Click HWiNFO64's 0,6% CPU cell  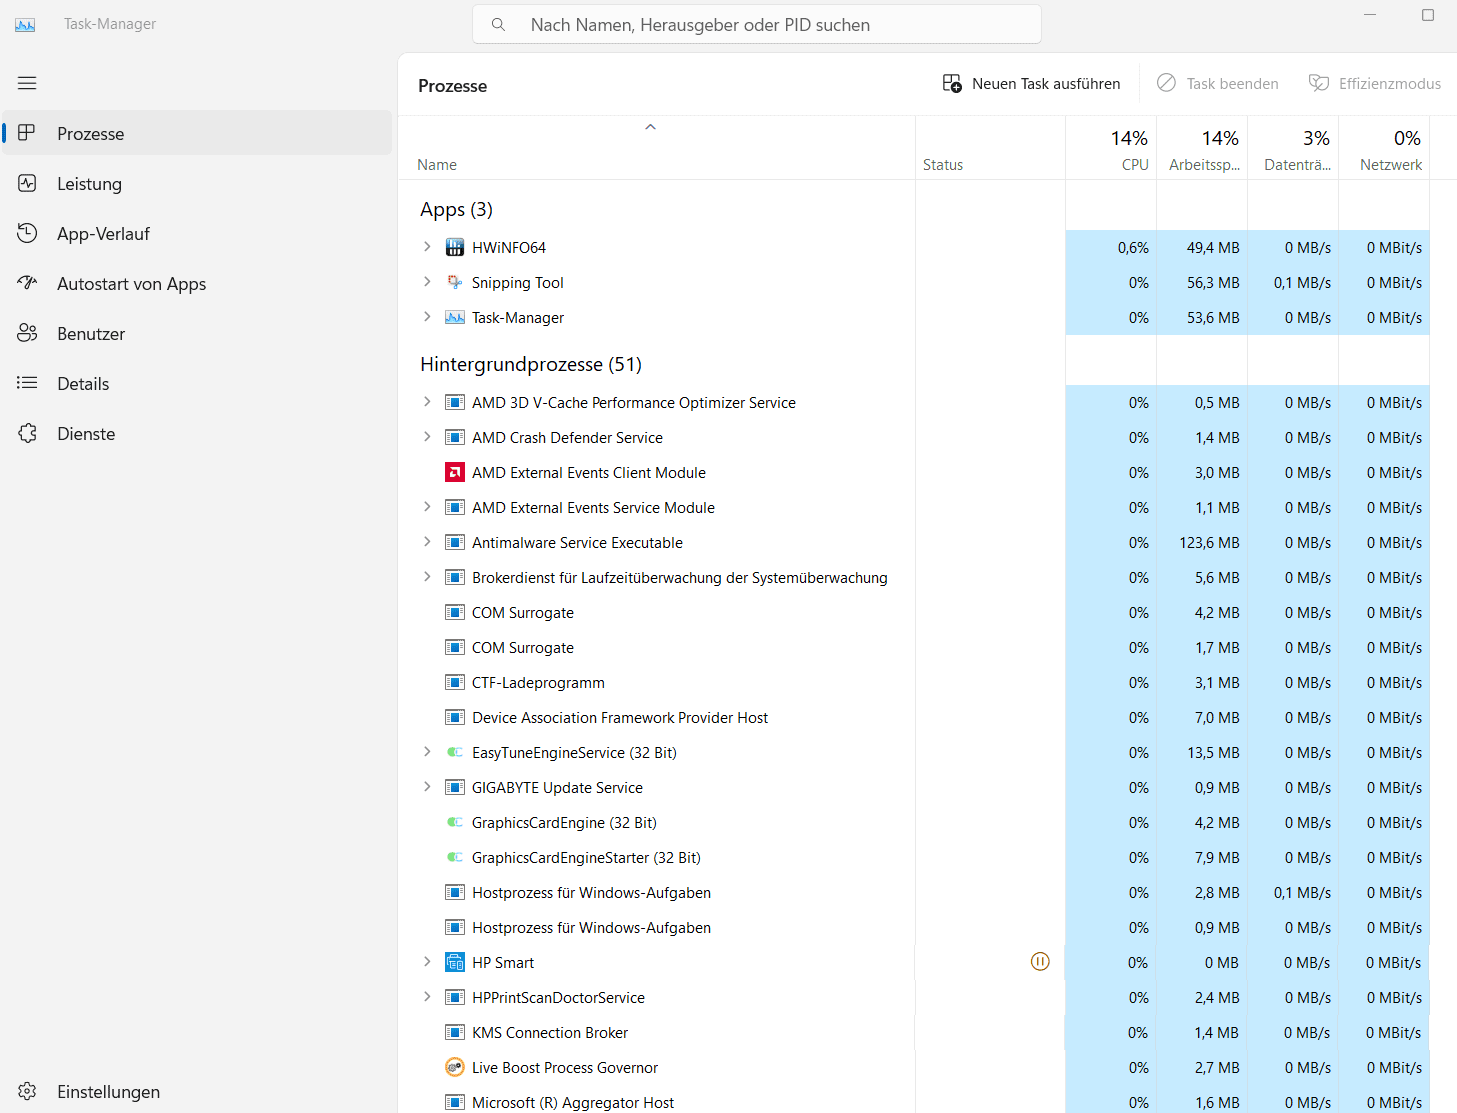click(x=1111, y=247)
